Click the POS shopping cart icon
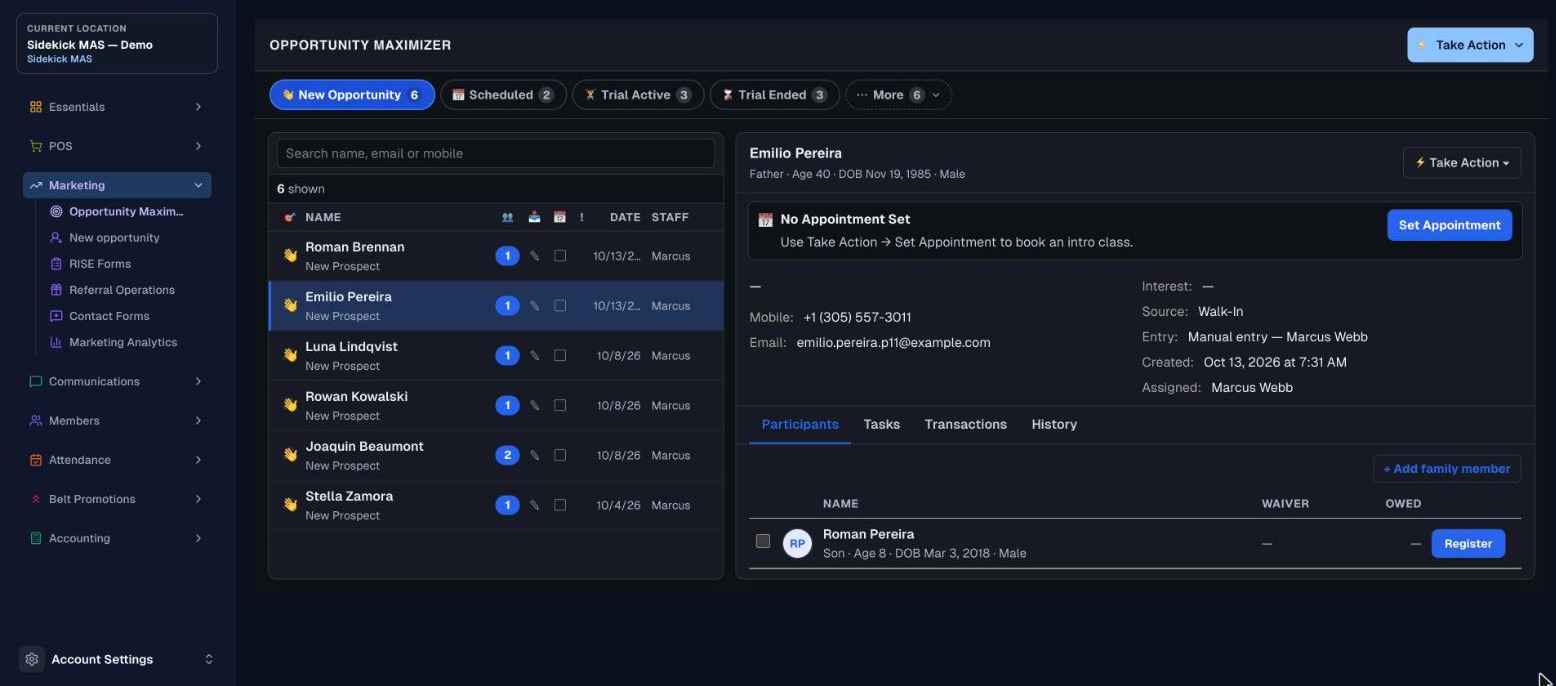This screenshot has width=1556, height=686. point(36,146)
